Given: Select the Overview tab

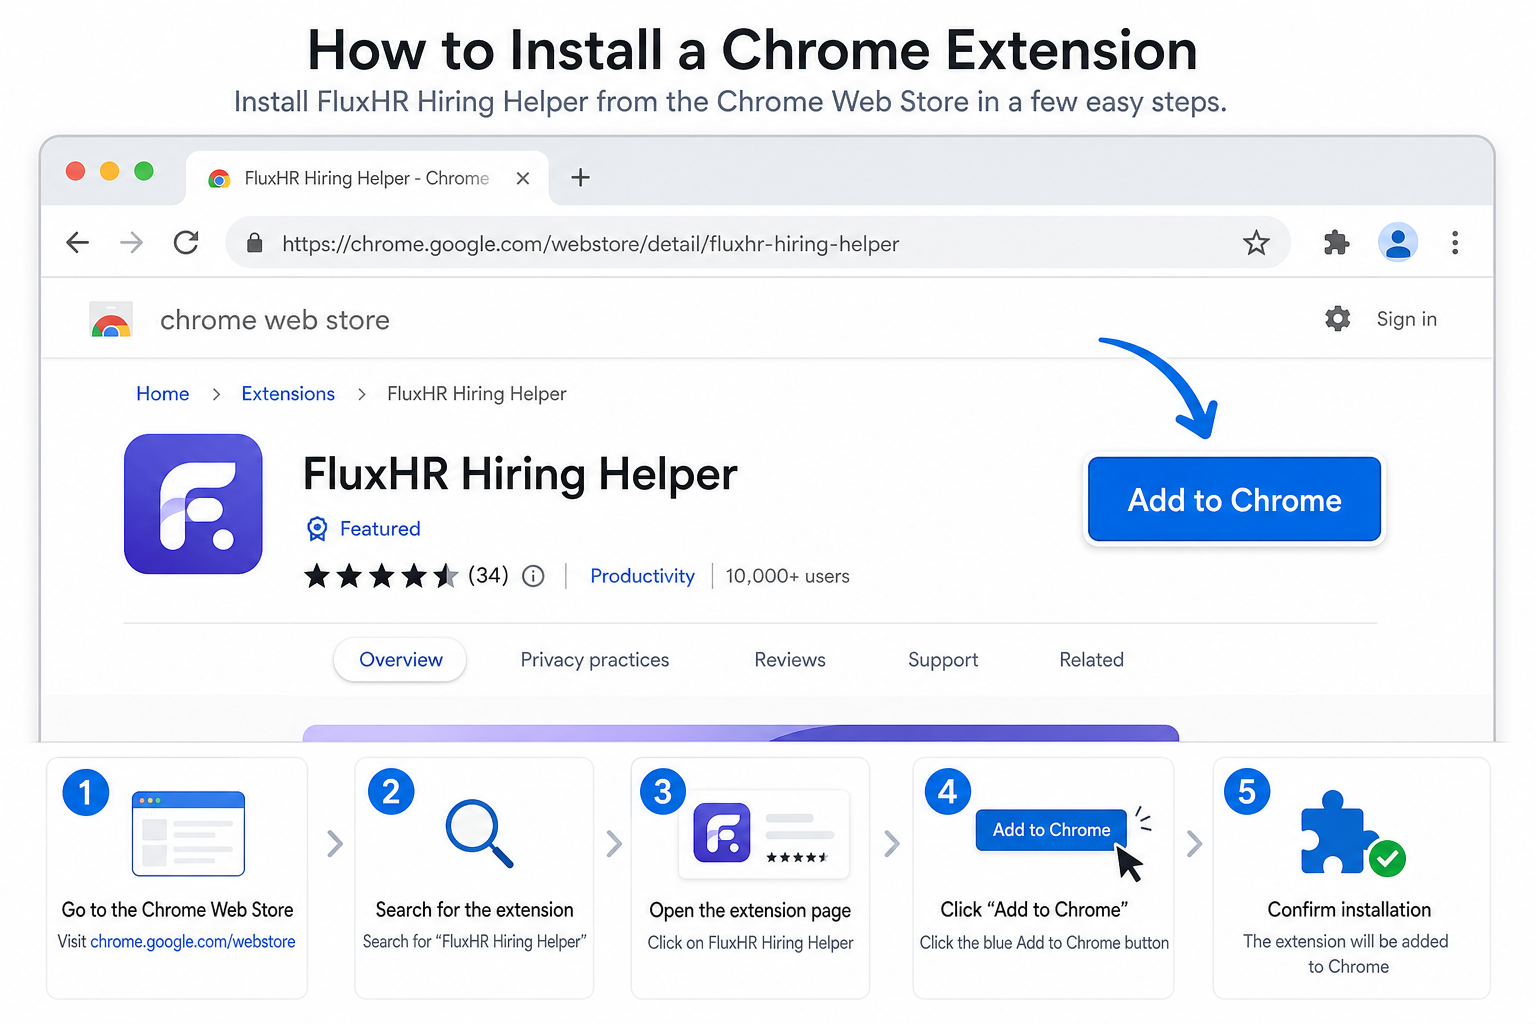Looking at the screenshot, I should [400, 660].
